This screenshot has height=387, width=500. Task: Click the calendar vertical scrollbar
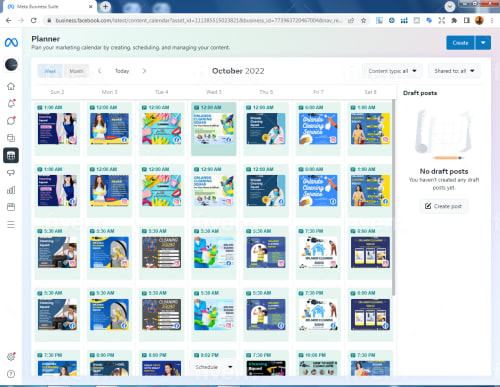tap(394, 197)
